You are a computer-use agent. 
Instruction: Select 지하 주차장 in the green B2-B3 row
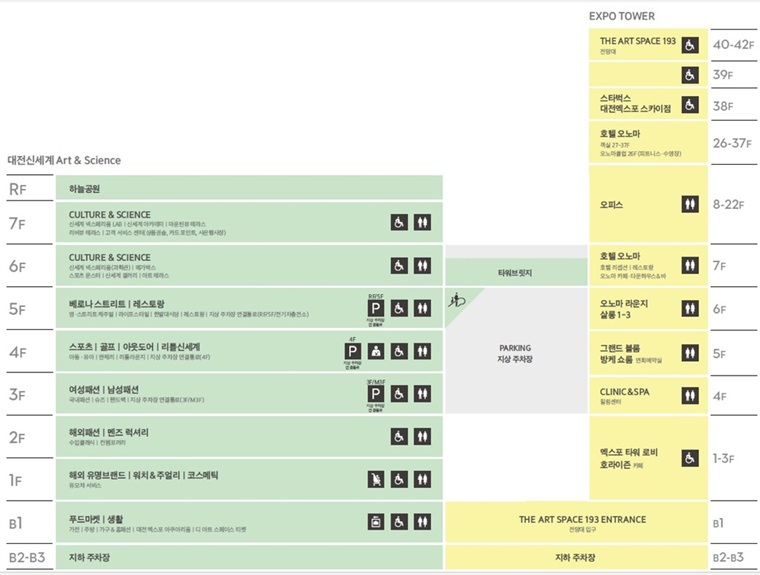89,558
